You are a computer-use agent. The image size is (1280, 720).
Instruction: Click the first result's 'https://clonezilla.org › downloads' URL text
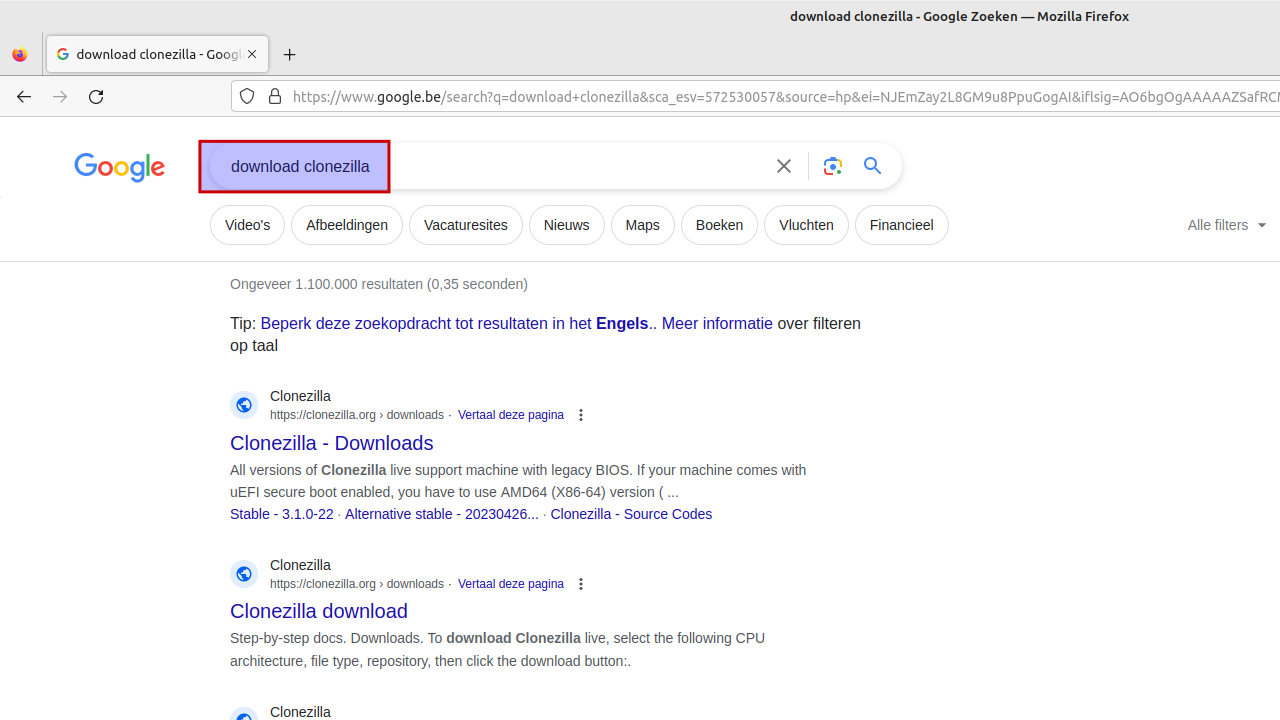[x=357, y=415]
